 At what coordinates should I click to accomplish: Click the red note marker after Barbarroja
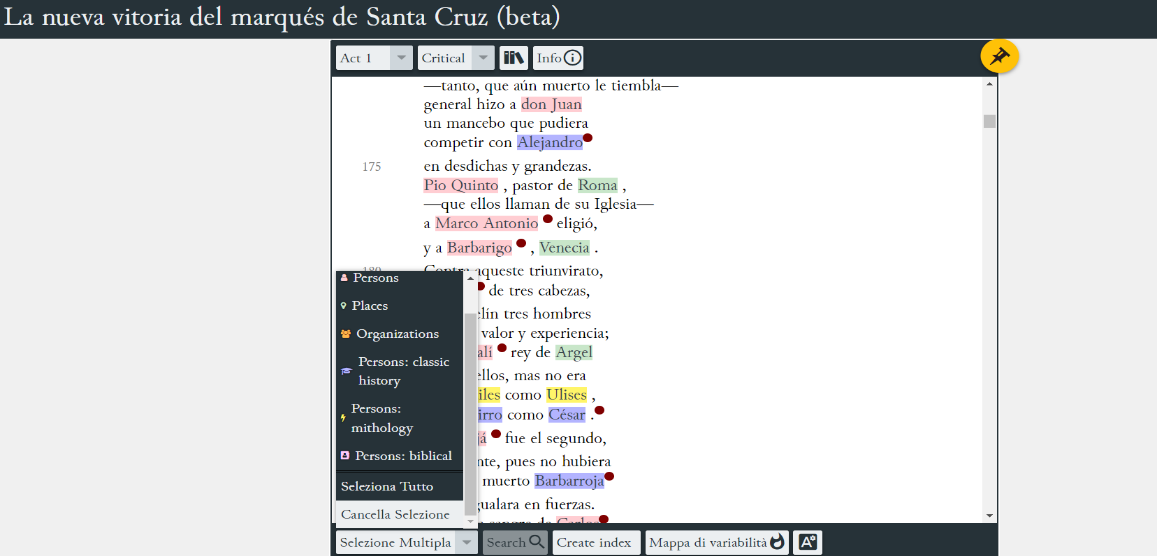[609, 477]
